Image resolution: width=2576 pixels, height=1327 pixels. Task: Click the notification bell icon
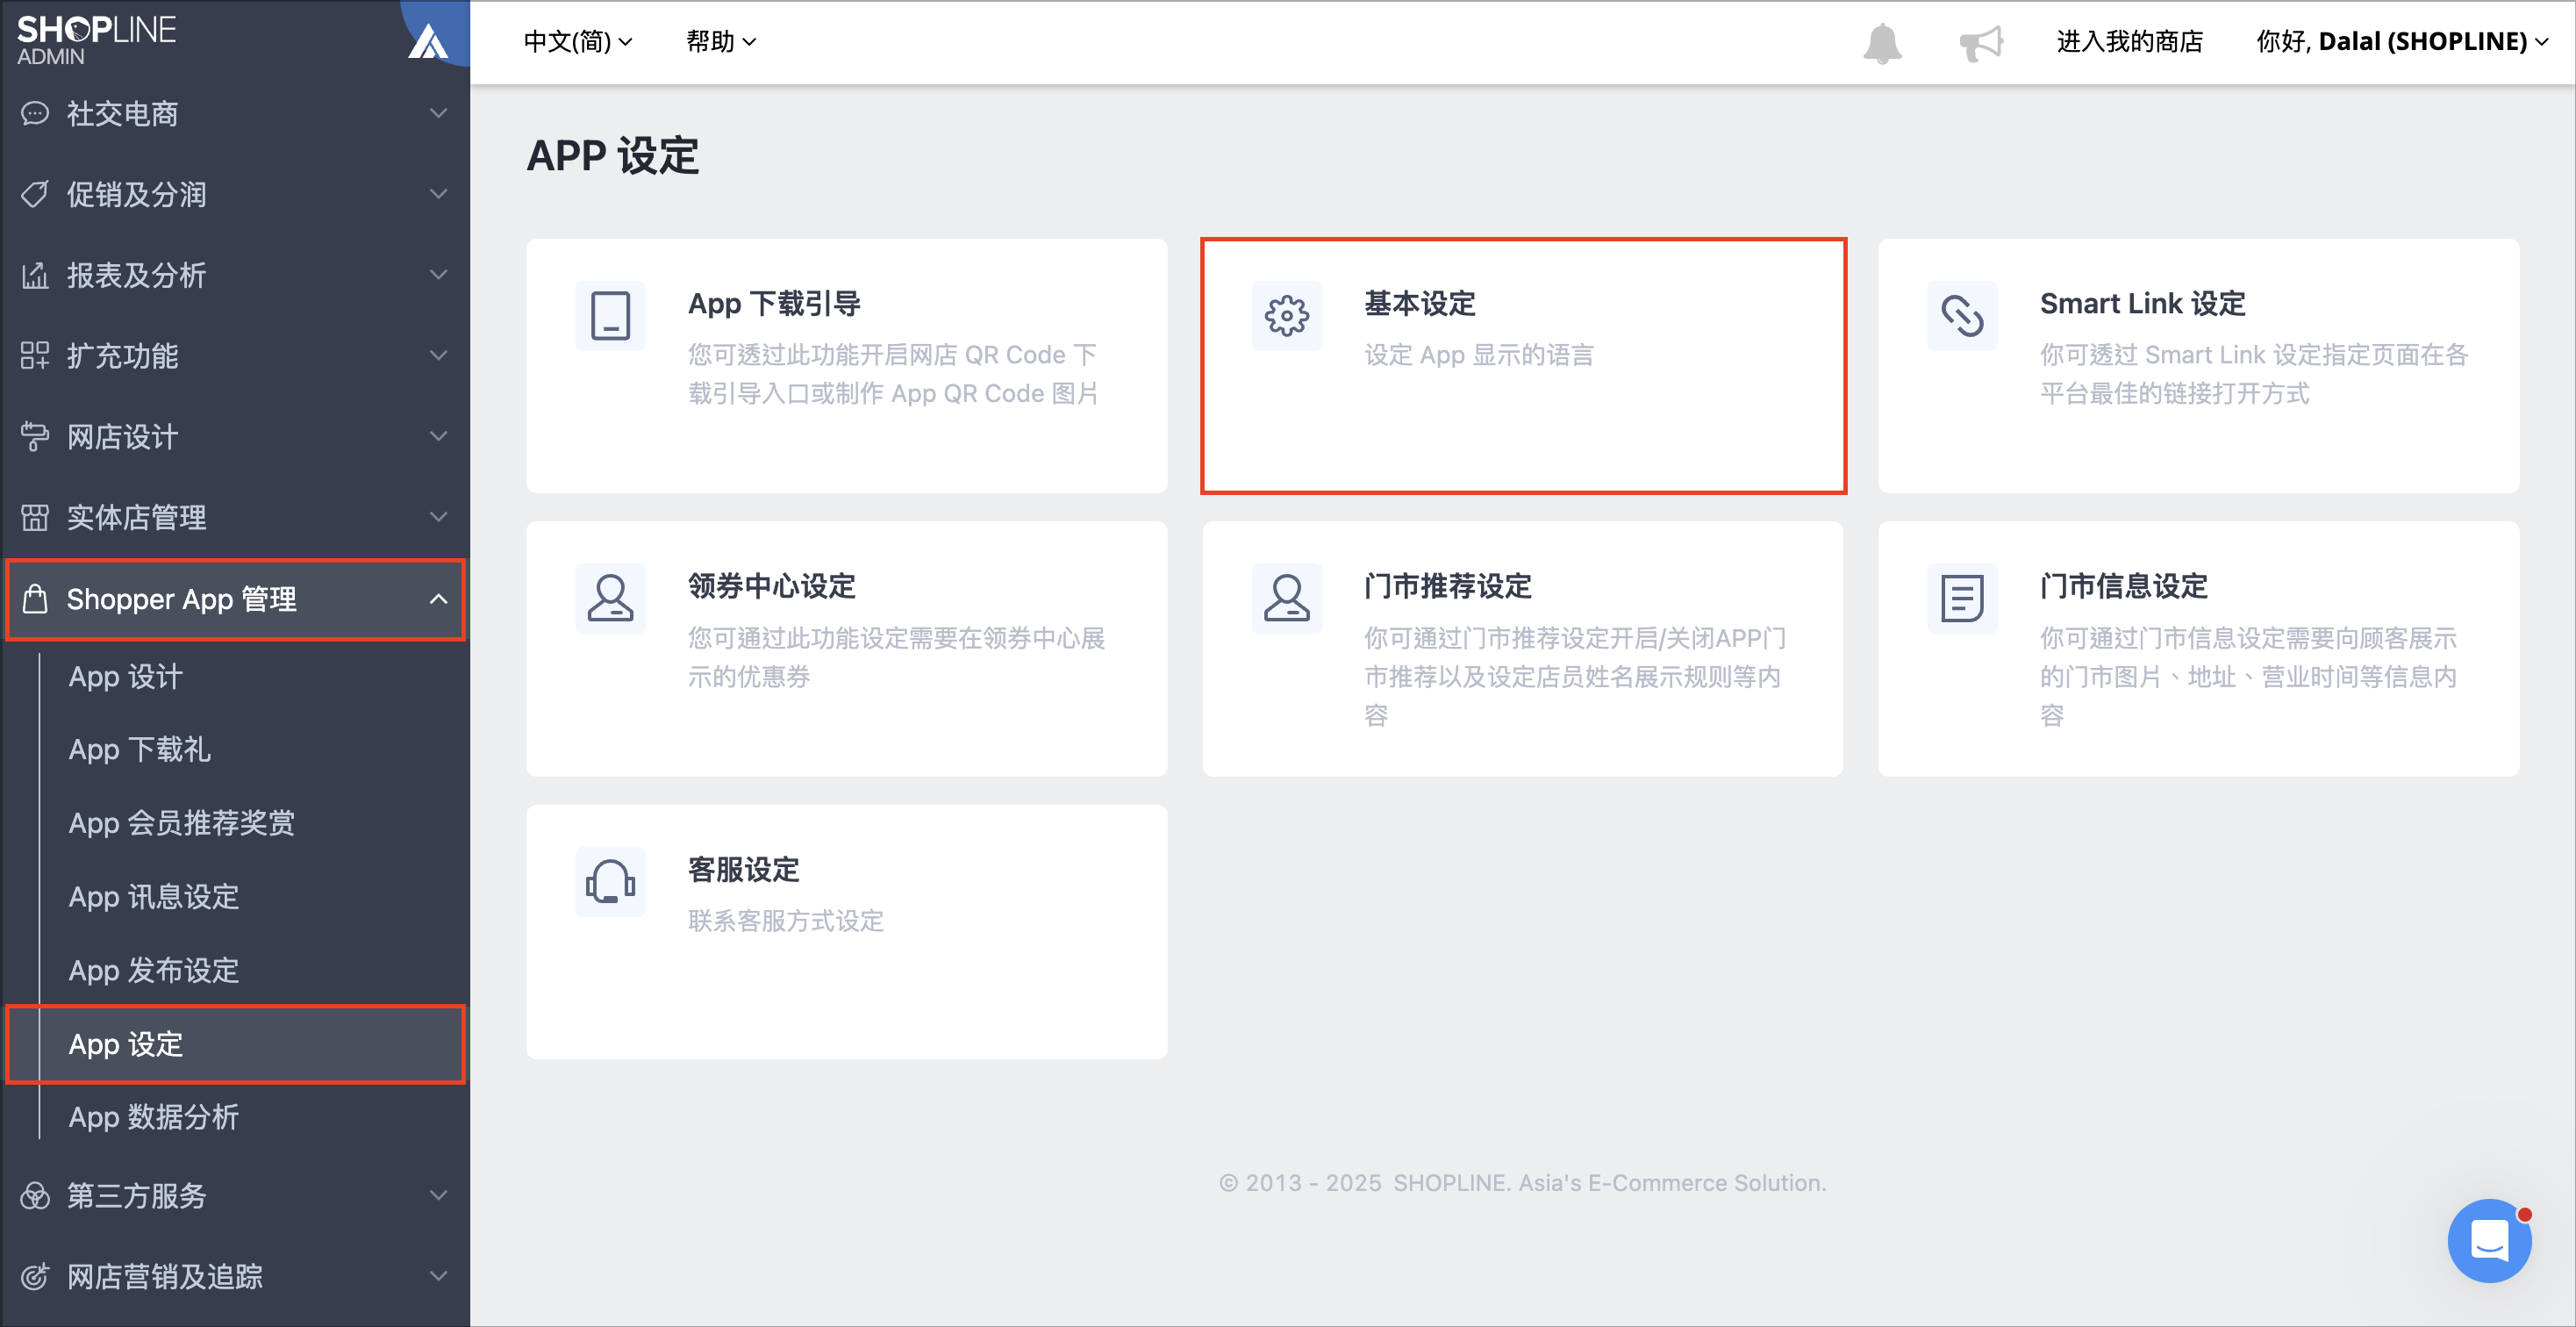click(1882, 43)
